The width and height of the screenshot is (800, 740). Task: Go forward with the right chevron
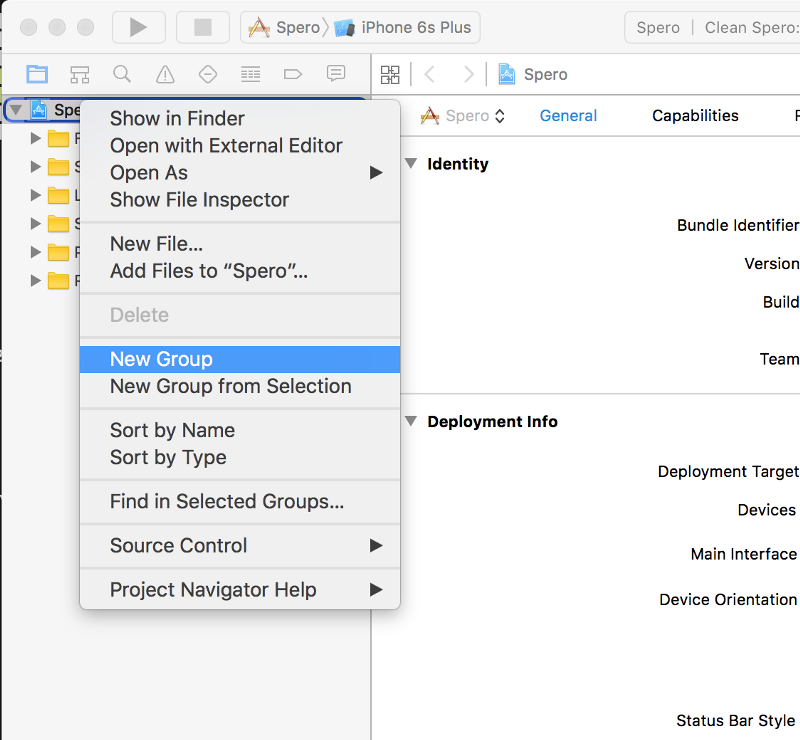coord(468,75)
